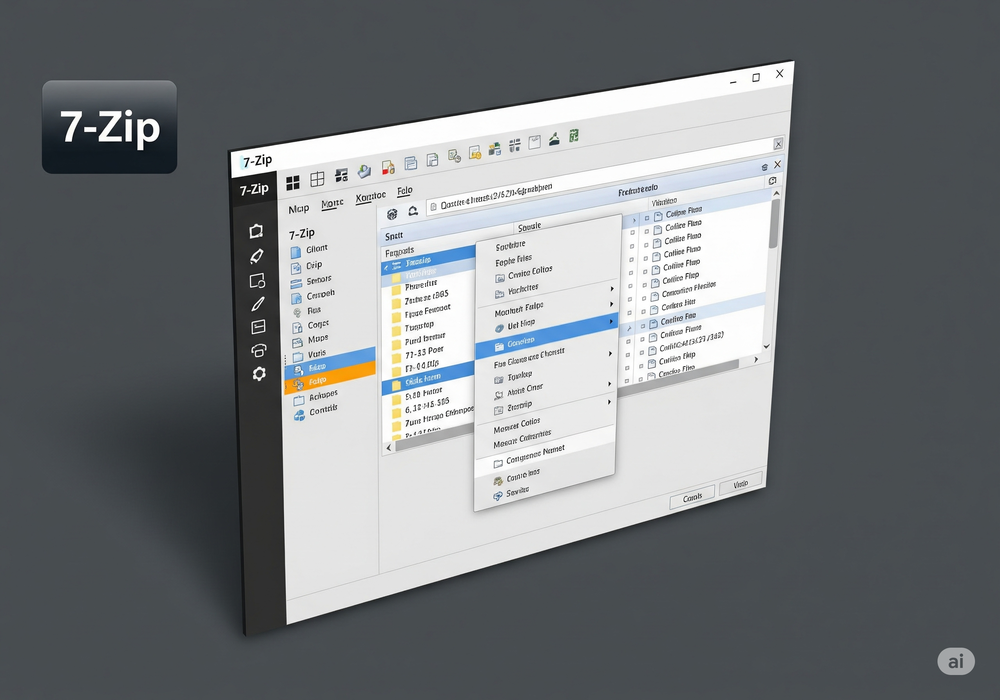This screenshot has width=1000, height=700.
Task: Open the printer icon above the sidebar gear
Action: [258, 350]
